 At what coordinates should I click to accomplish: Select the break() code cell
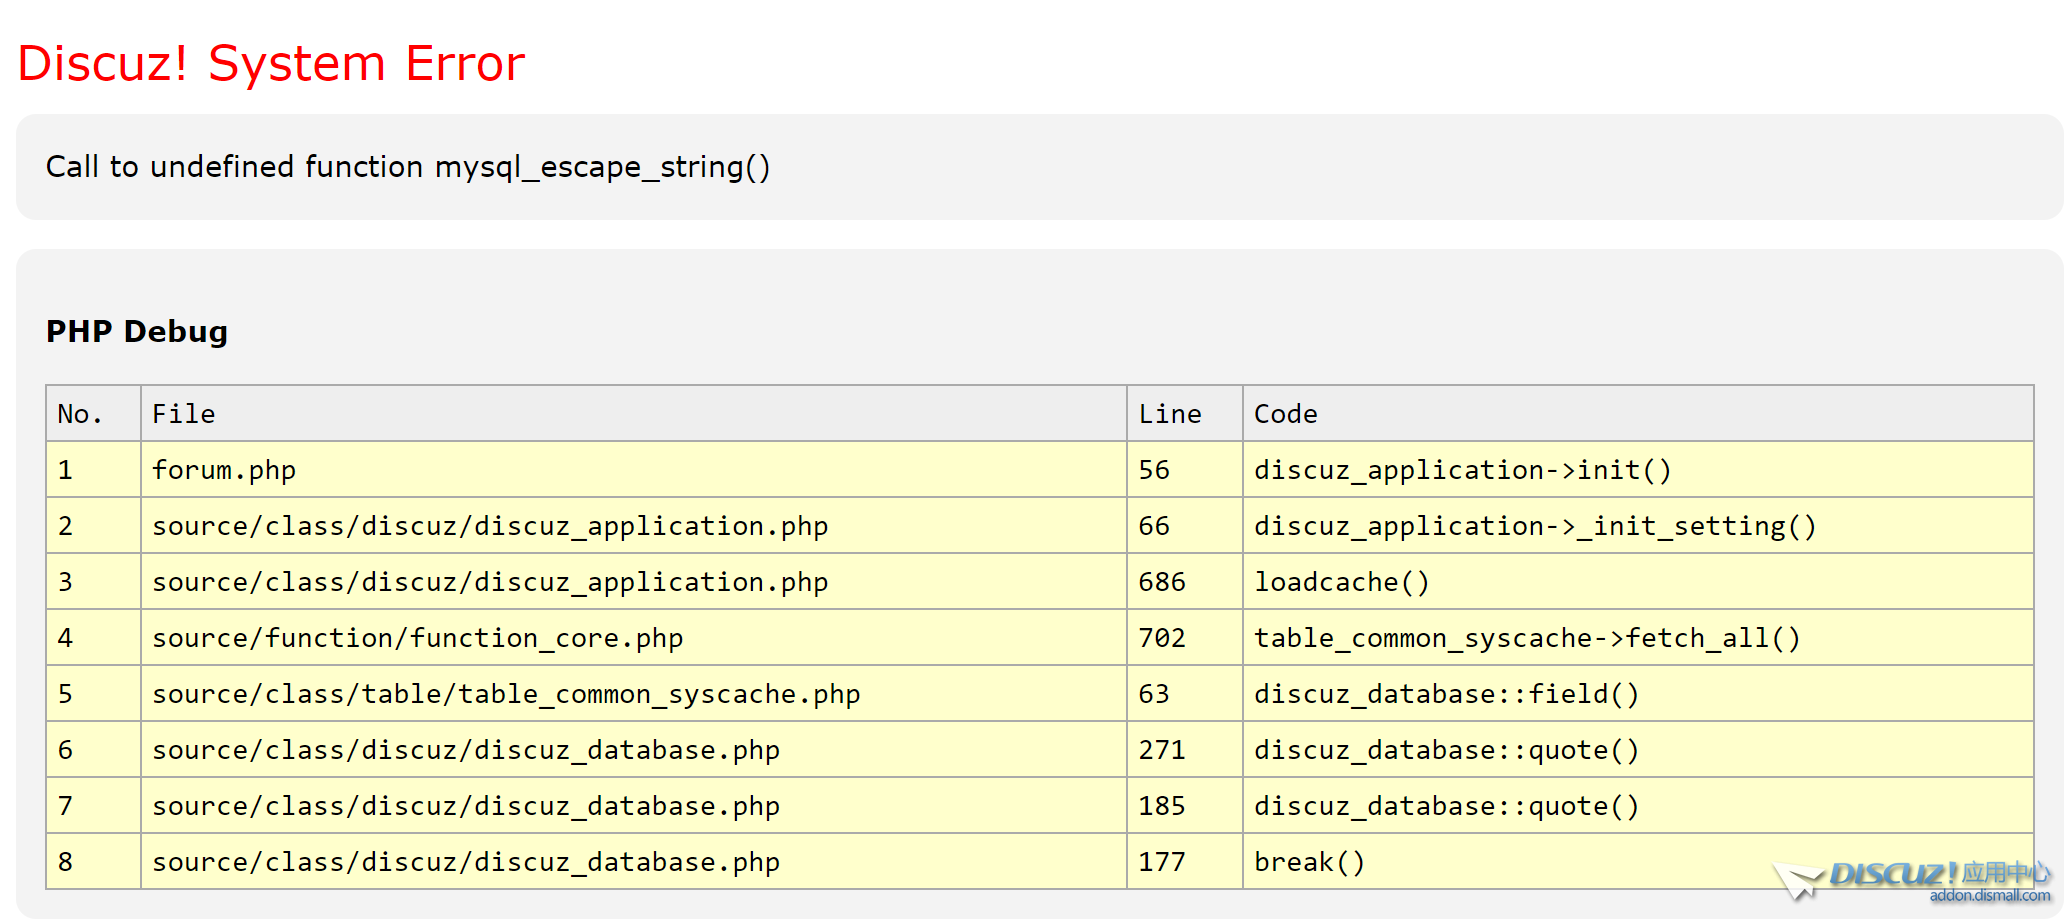pos(1309,862)
